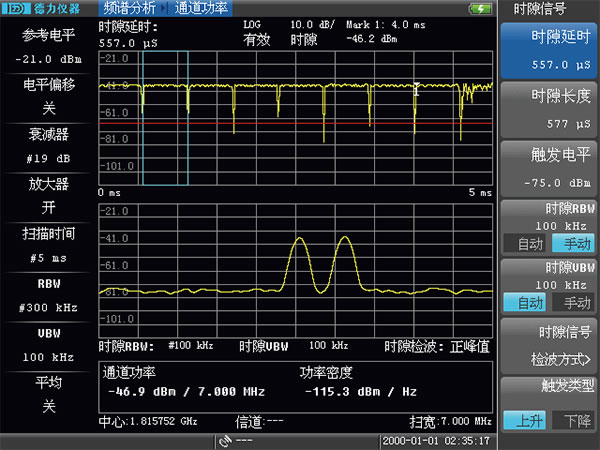Open the 触发电平 -75.0 dBm setting

[x=548, y=167]
